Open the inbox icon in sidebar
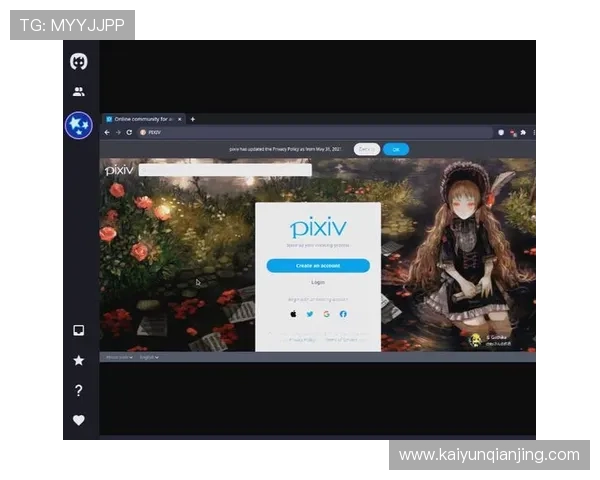The width and height of the screenshot is (600, 480). [79, 330]
